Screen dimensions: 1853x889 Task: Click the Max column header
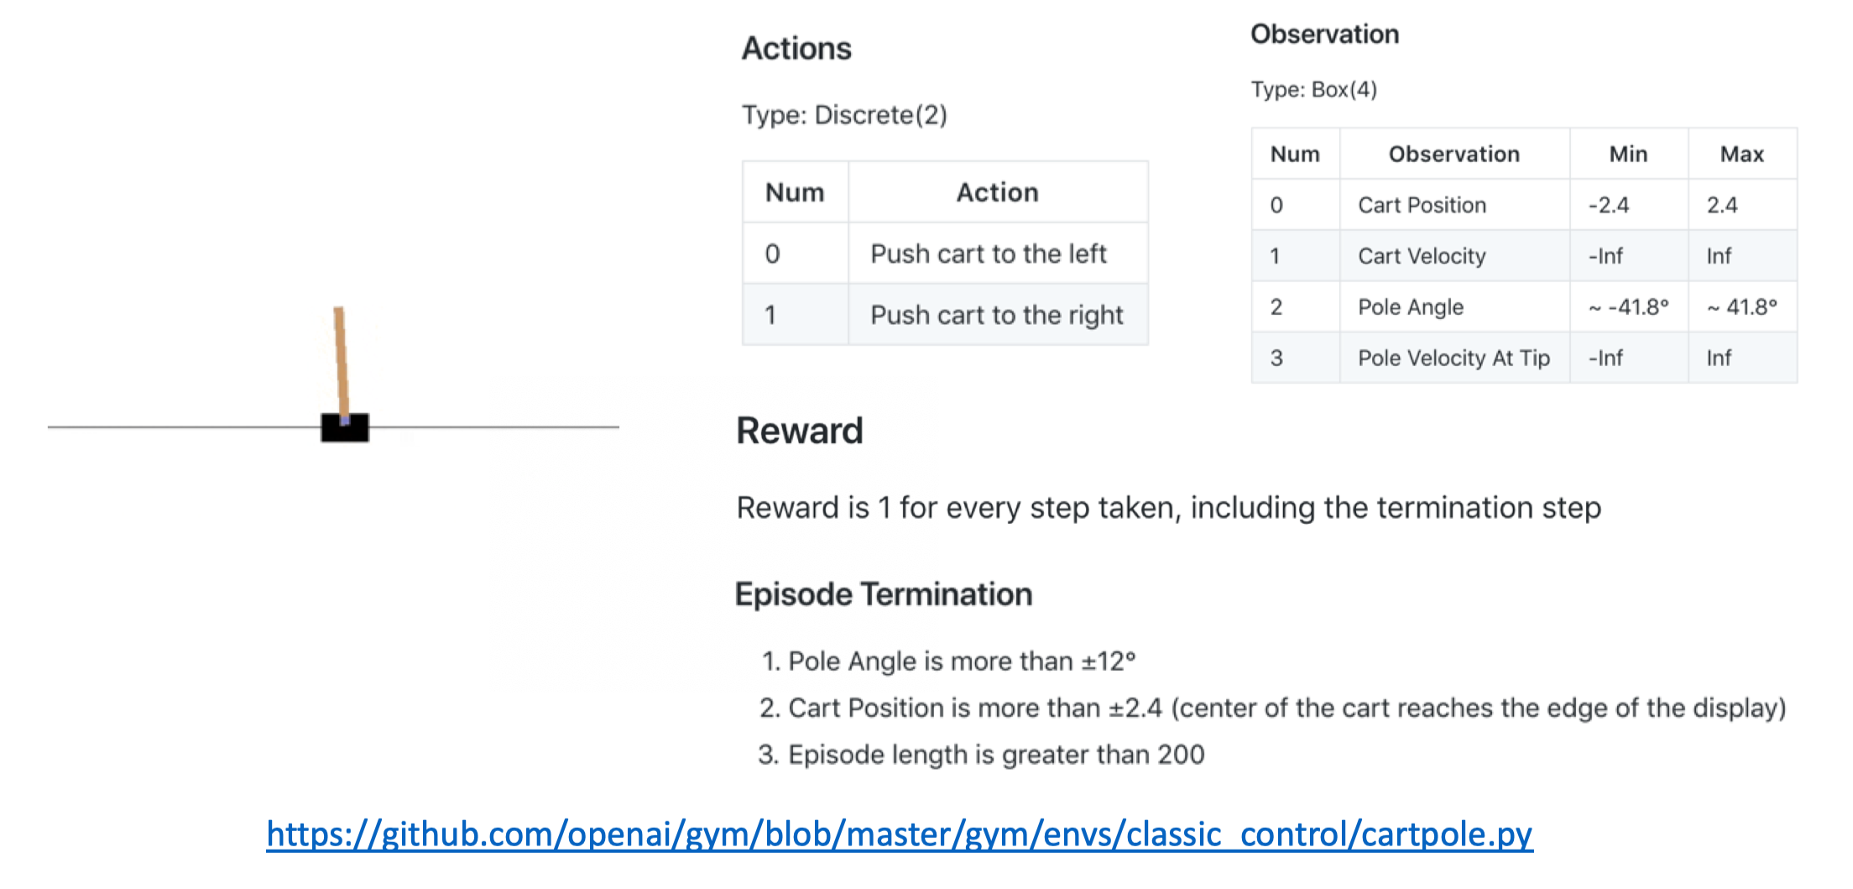coord(1741,154)
